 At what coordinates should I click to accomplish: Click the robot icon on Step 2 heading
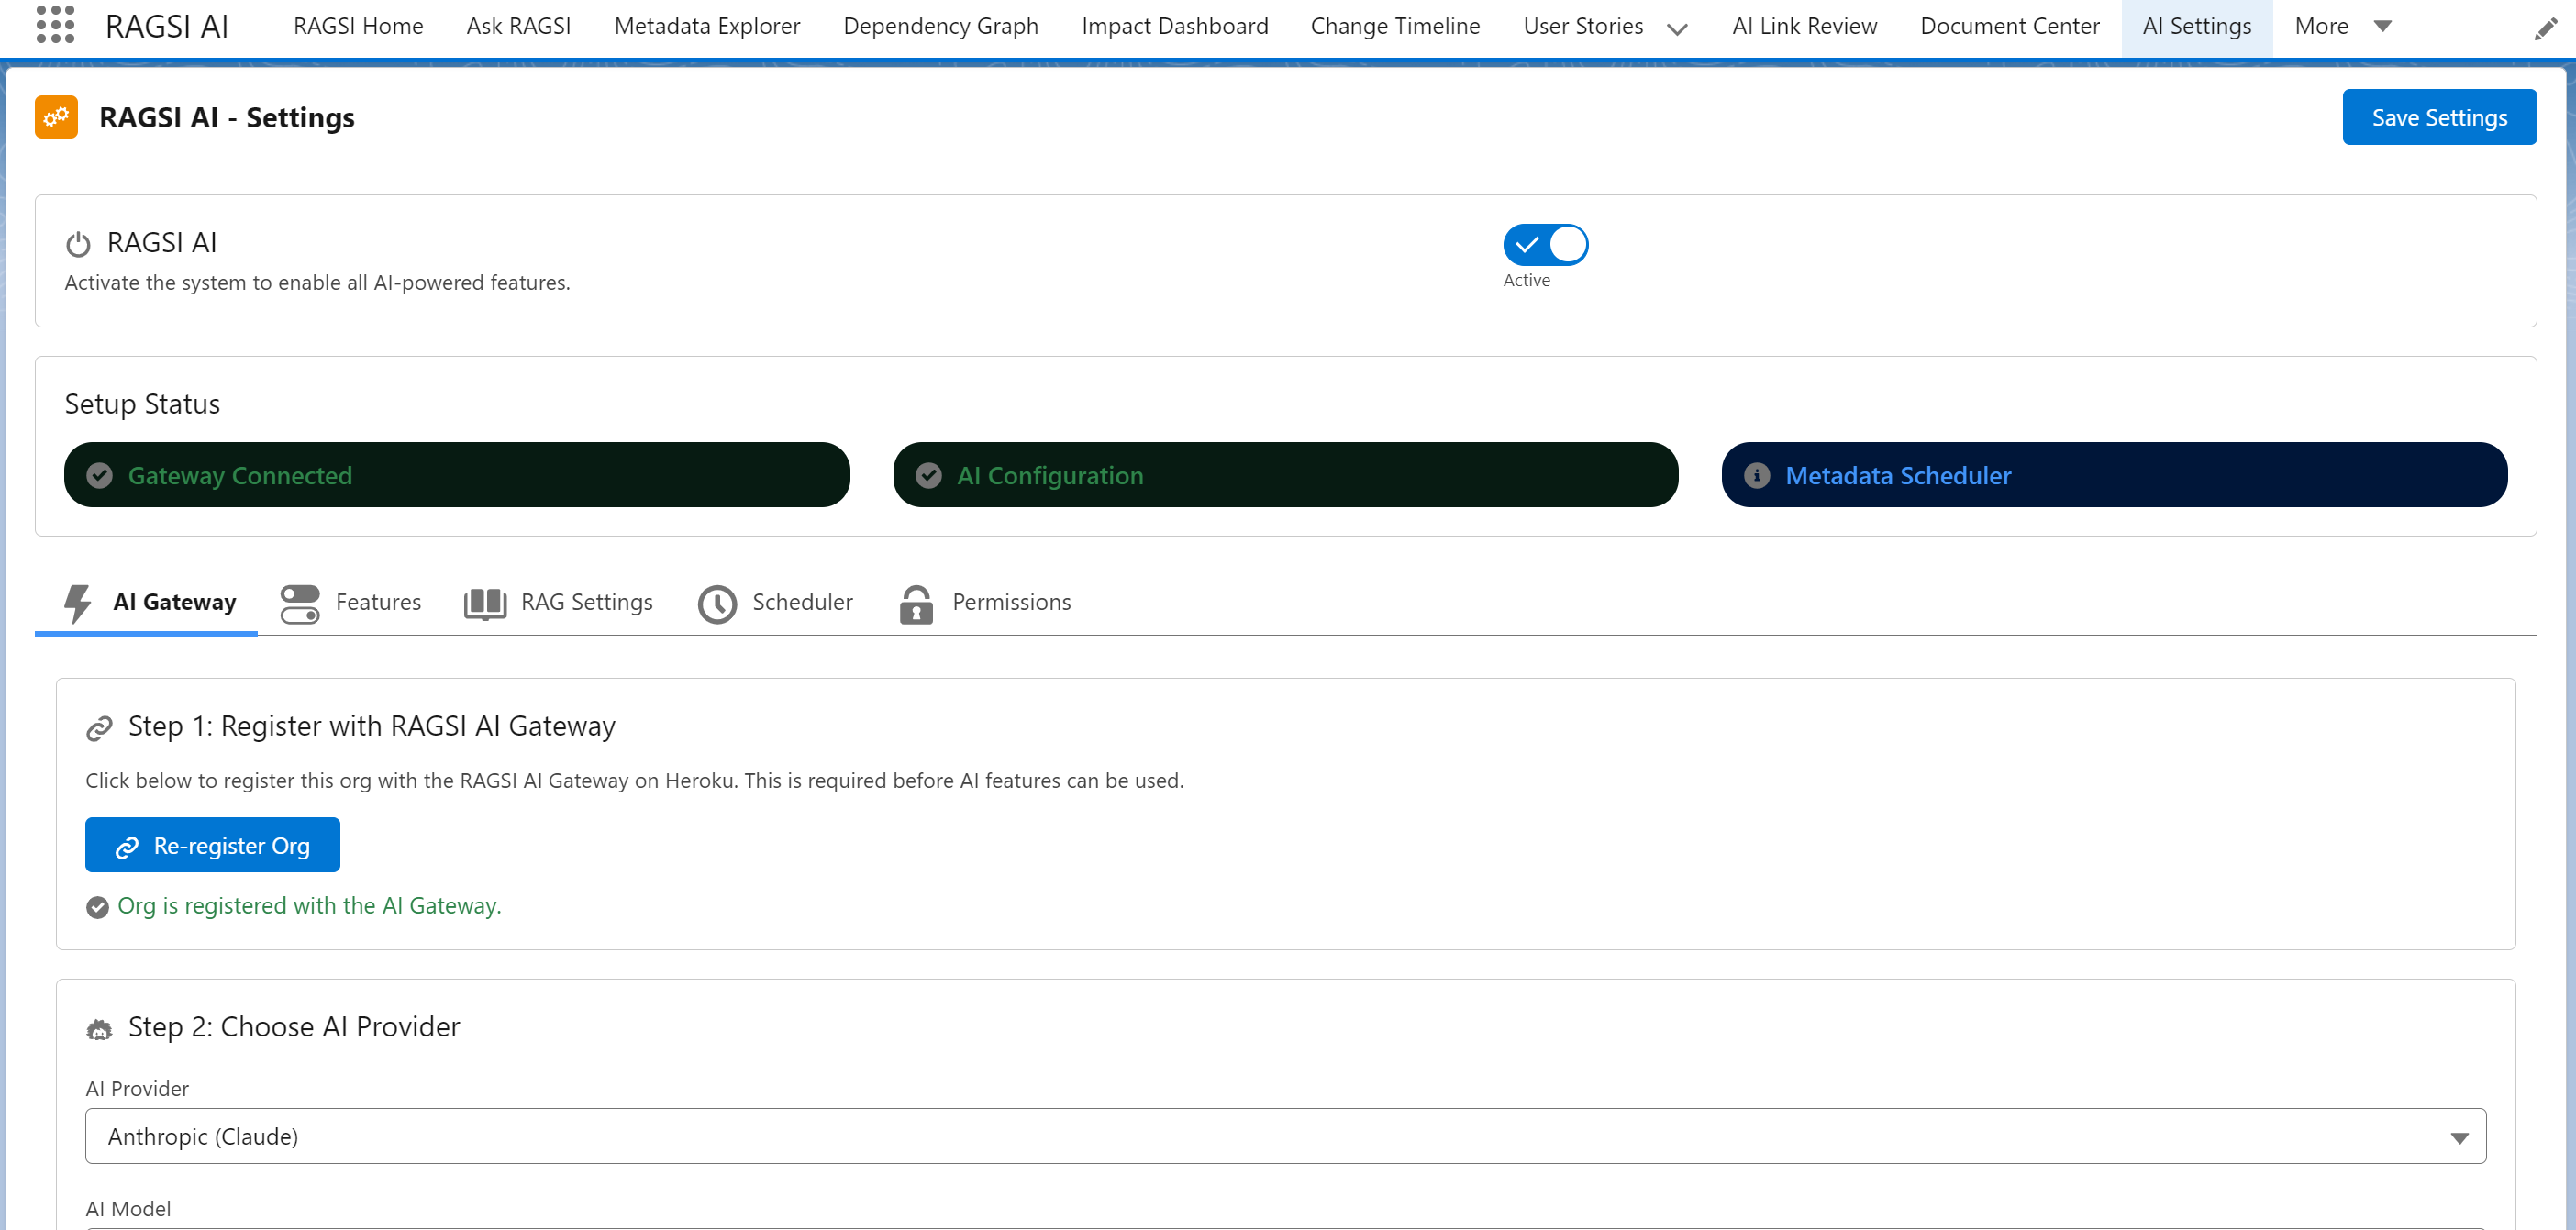pos(100,1027)
